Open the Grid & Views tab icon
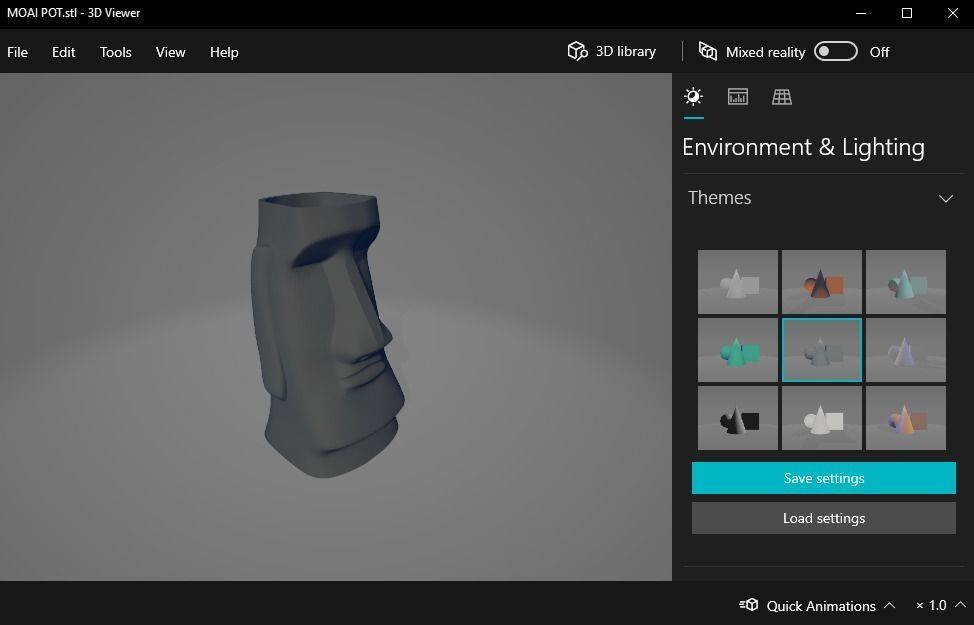974x625 pixels. pyautogui.click(x=781, y=97)
